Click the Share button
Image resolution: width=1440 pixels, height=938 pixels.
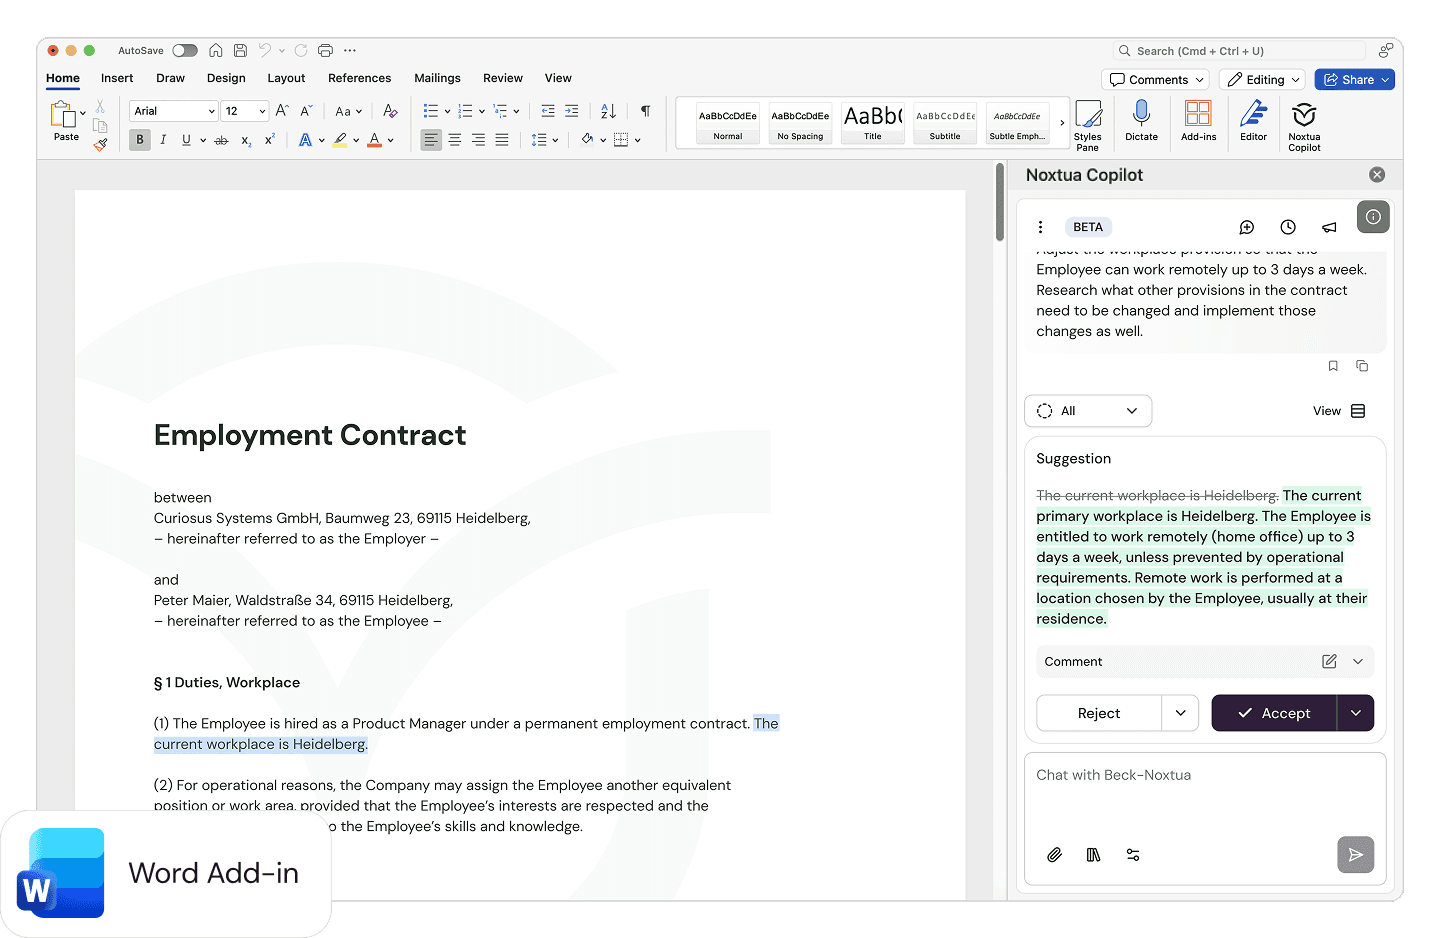(1354, 80)
